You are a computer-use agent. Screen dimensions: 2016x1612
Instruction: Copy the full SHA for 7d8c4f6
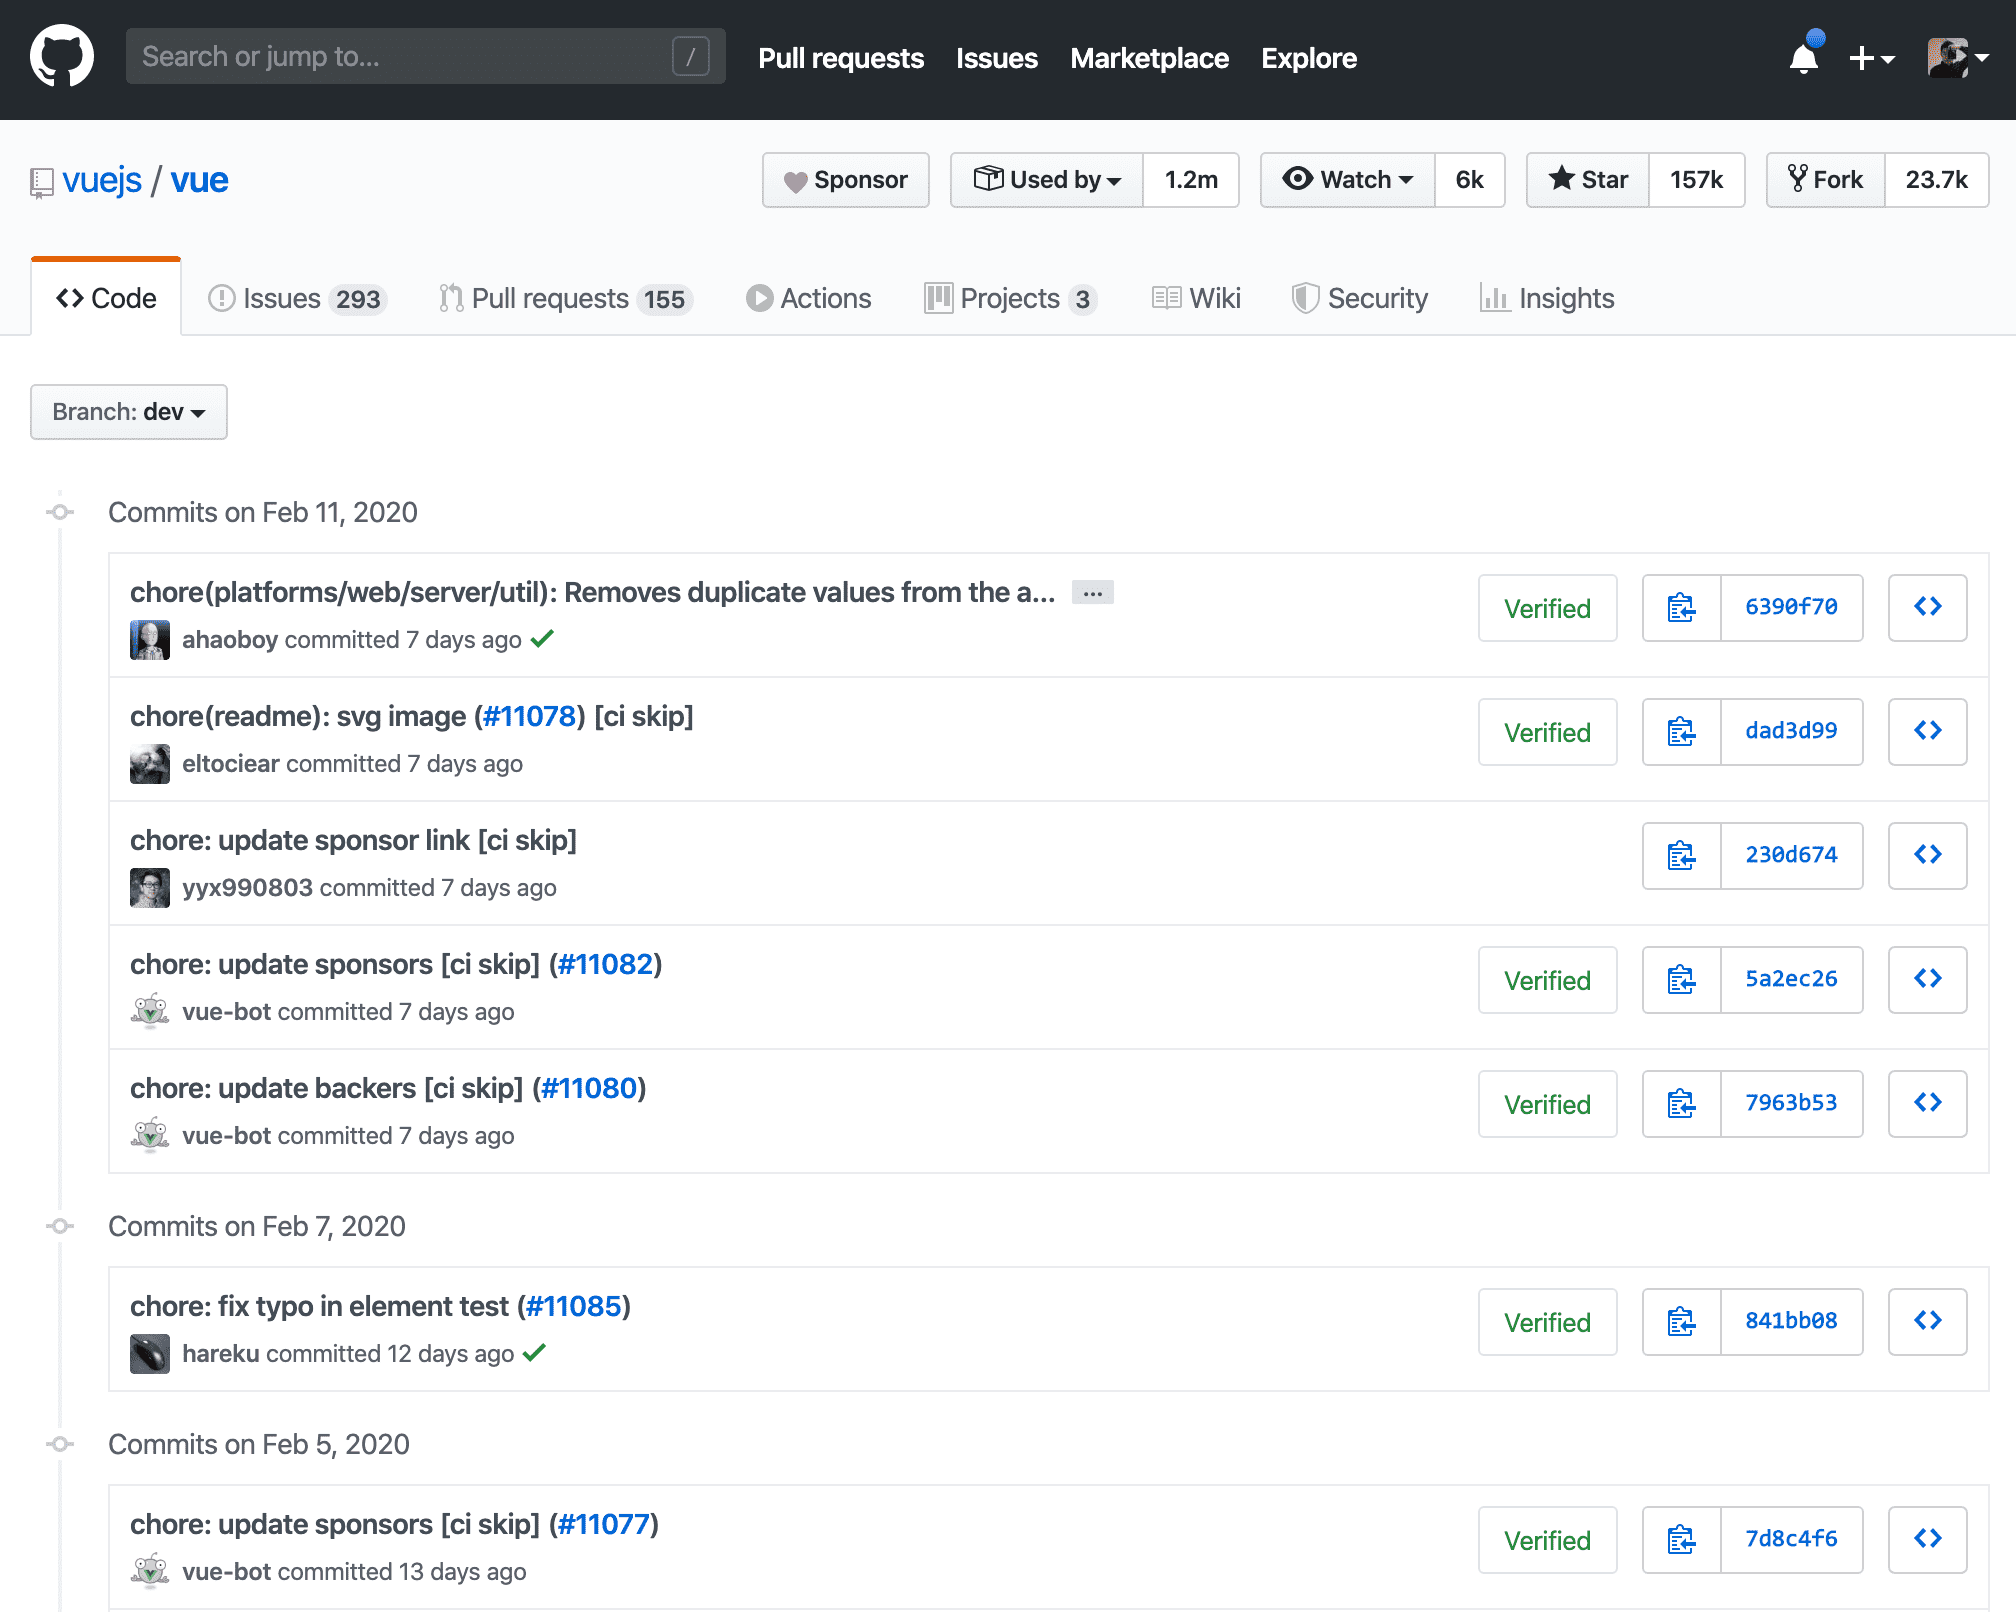[x=1681, y=1540]
